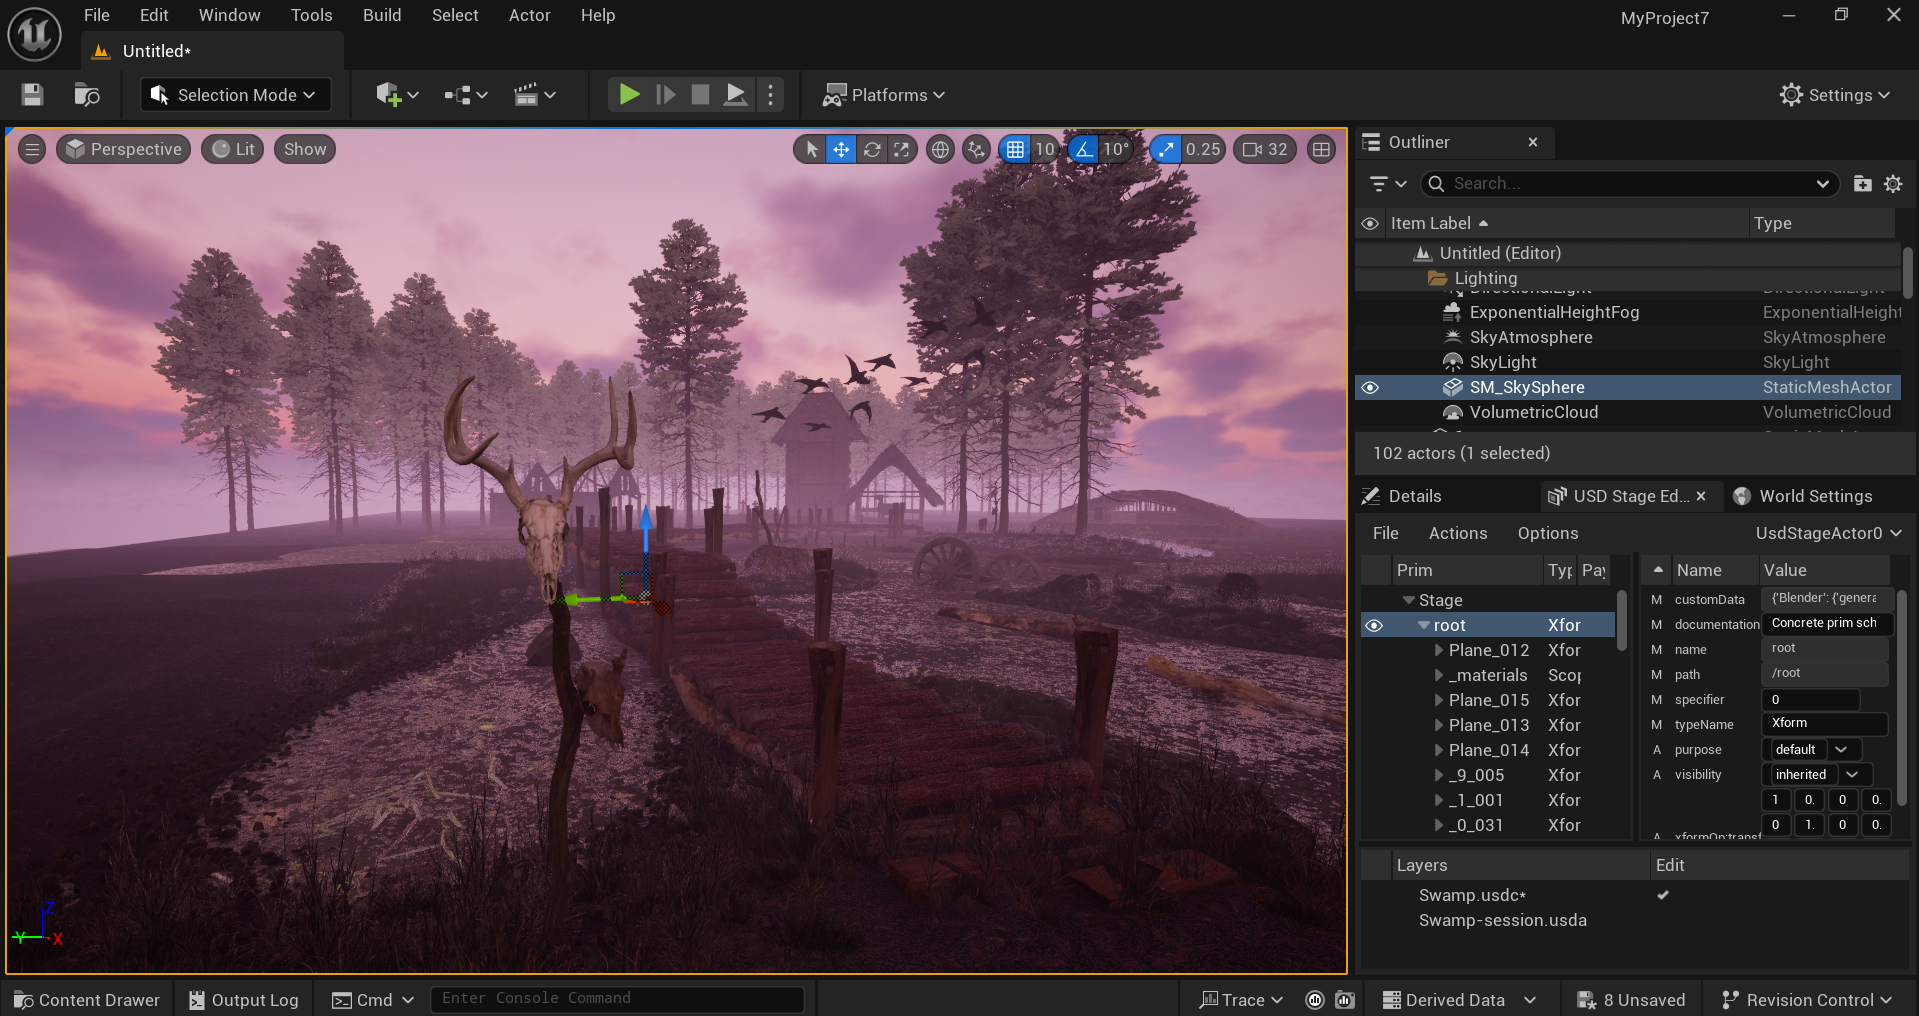Close the Outliner tab
Image resolution: width=1919 pixels, height=1016 pixels.
[x=1533, y=142]
